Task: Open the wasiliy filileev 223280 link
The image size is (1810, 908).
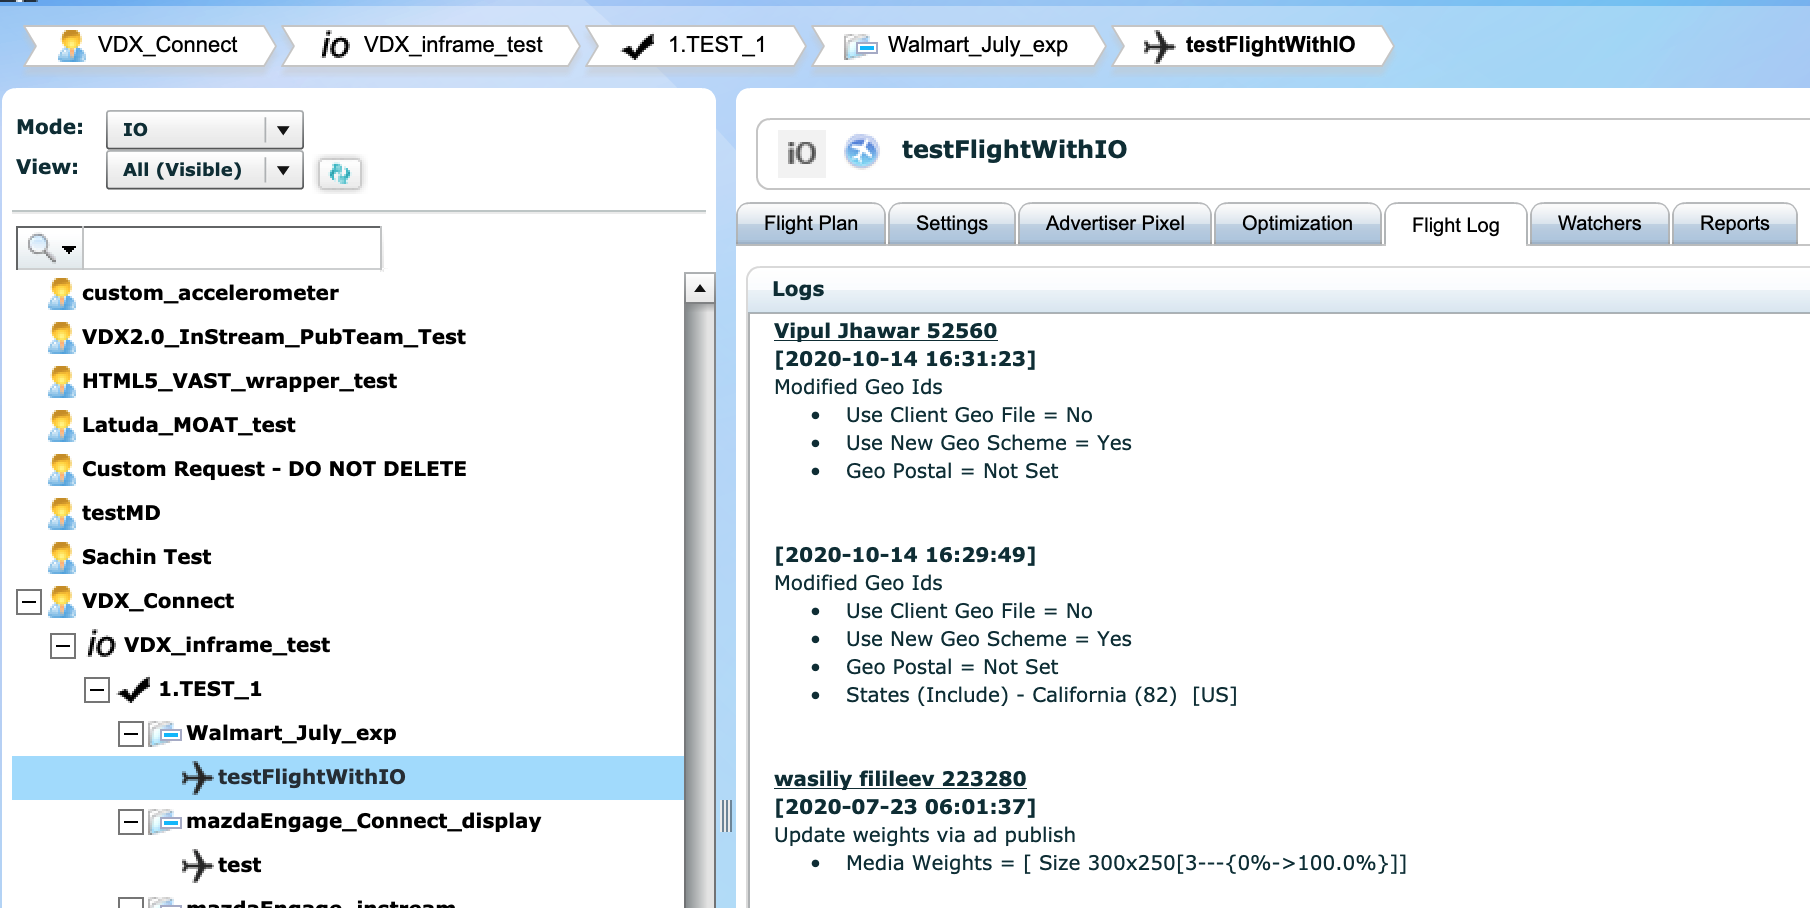Action: (x=899, y=779)
